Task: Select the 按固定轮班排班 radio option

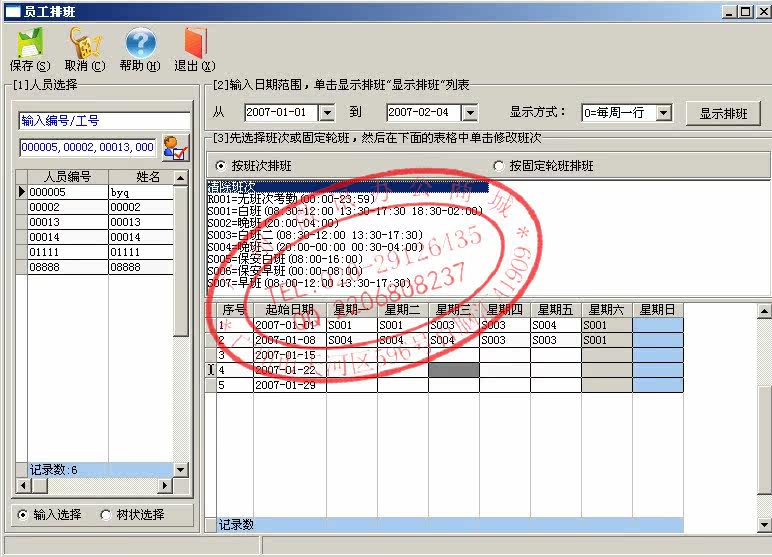Action: pos(498,166)
